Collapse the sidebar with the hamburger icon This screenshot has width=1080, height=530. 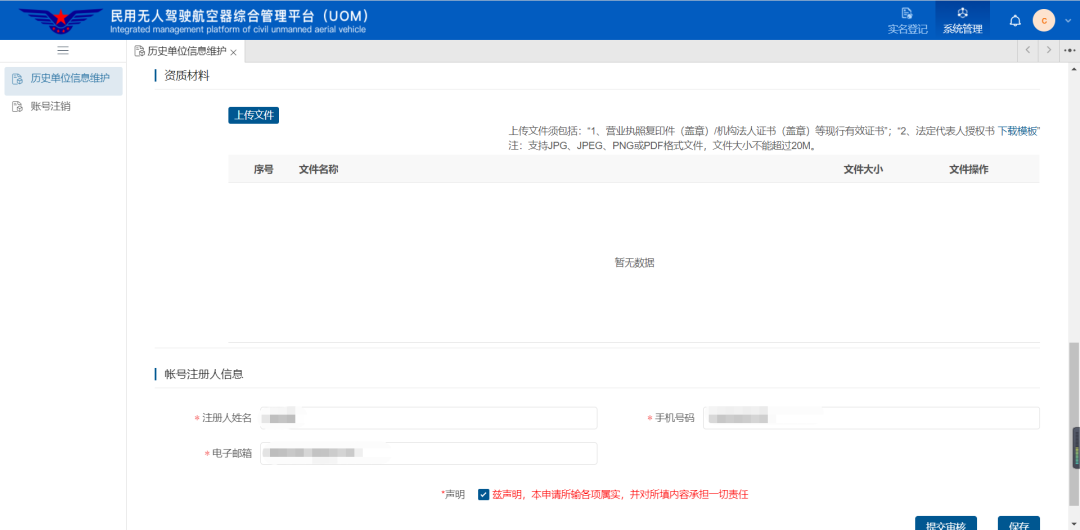(x=63, y=51)
